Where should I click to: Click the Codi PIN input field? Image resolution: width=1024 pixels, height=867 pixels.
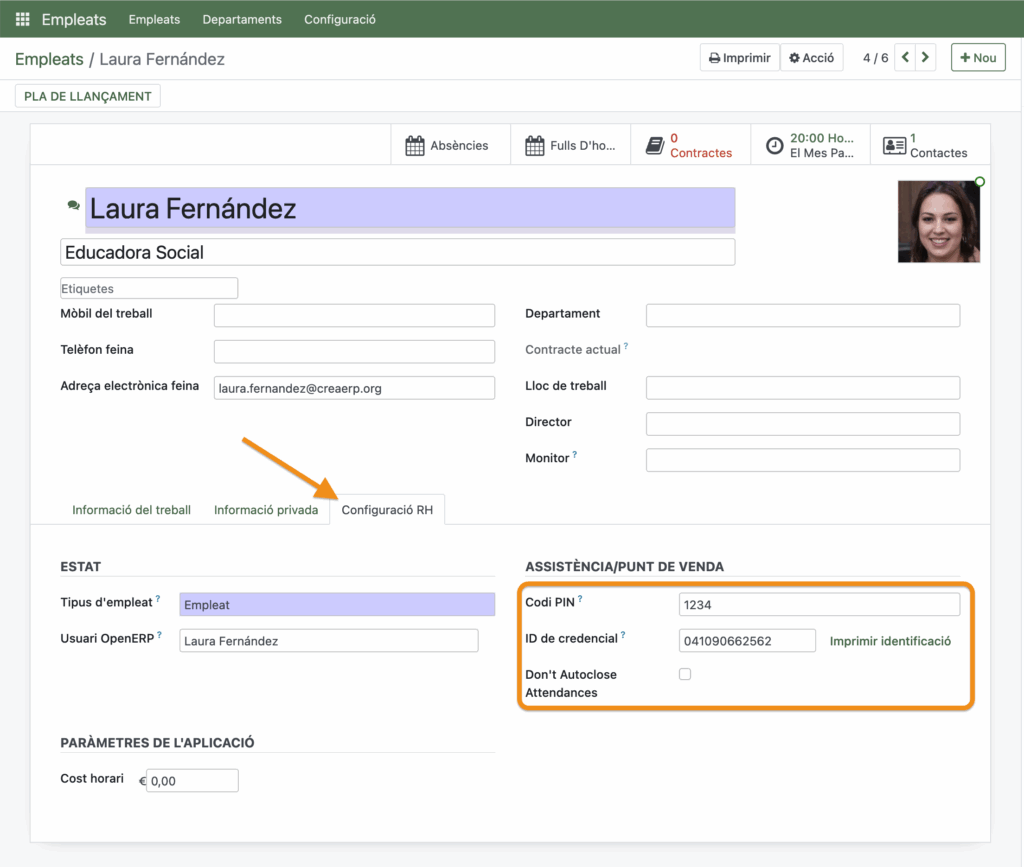tap(818, 605)
